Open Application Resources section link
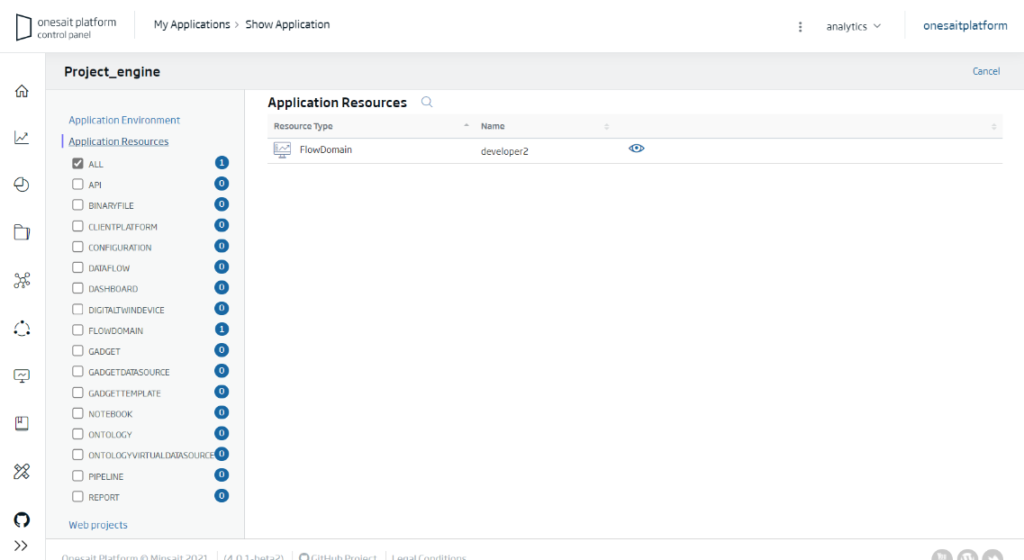This screenshot has width=1024, height=560. point(118,141)
